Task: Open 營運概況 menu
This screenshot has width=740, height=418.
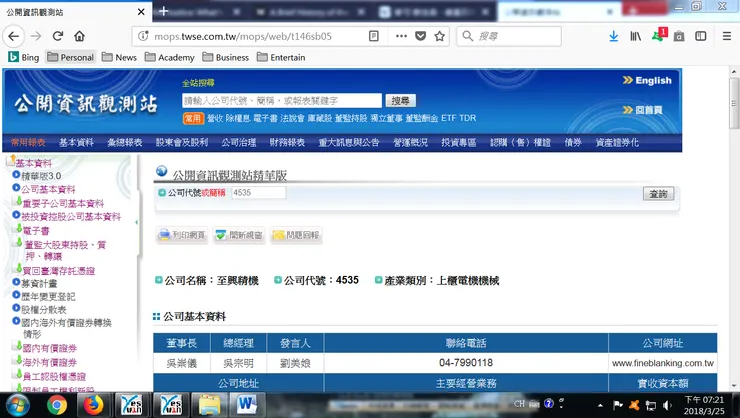Action: coord(410,142)
